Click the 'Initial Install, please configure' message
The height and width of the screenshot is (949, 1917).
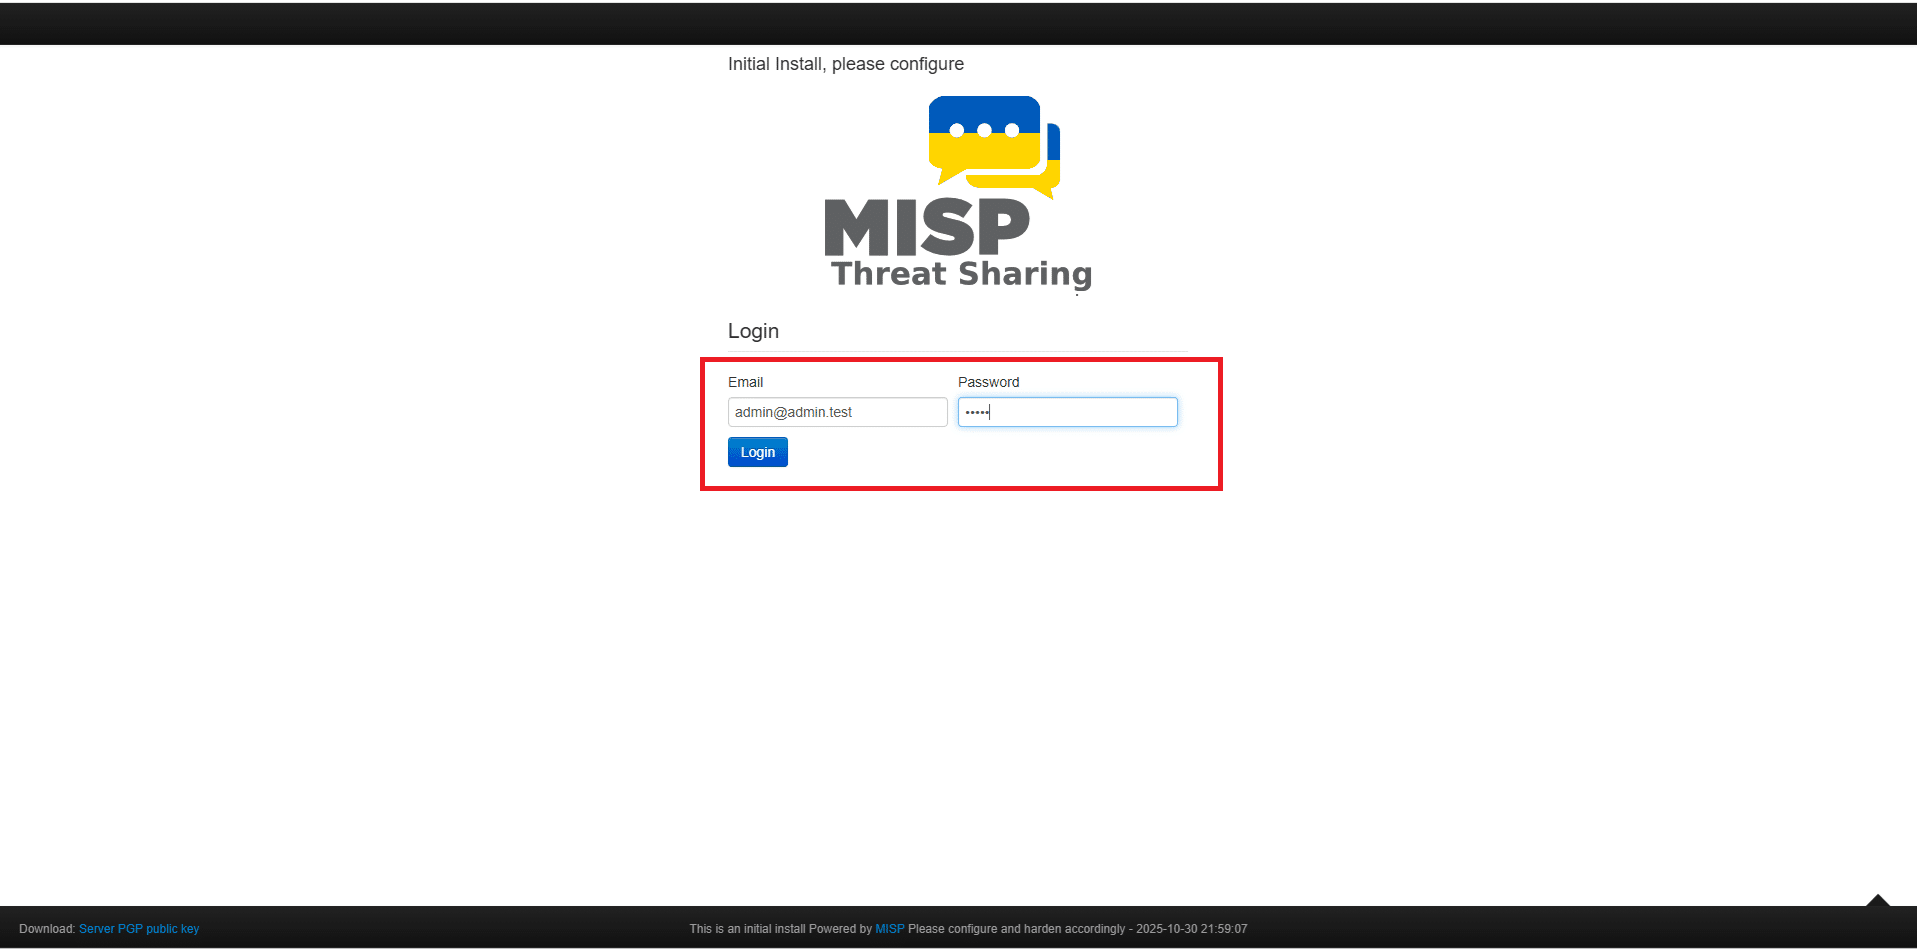click(845, 64)
